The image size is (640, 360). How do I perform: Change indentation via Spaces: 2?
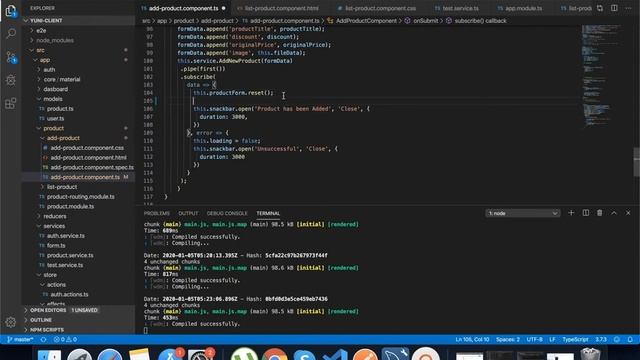point(508,340)
